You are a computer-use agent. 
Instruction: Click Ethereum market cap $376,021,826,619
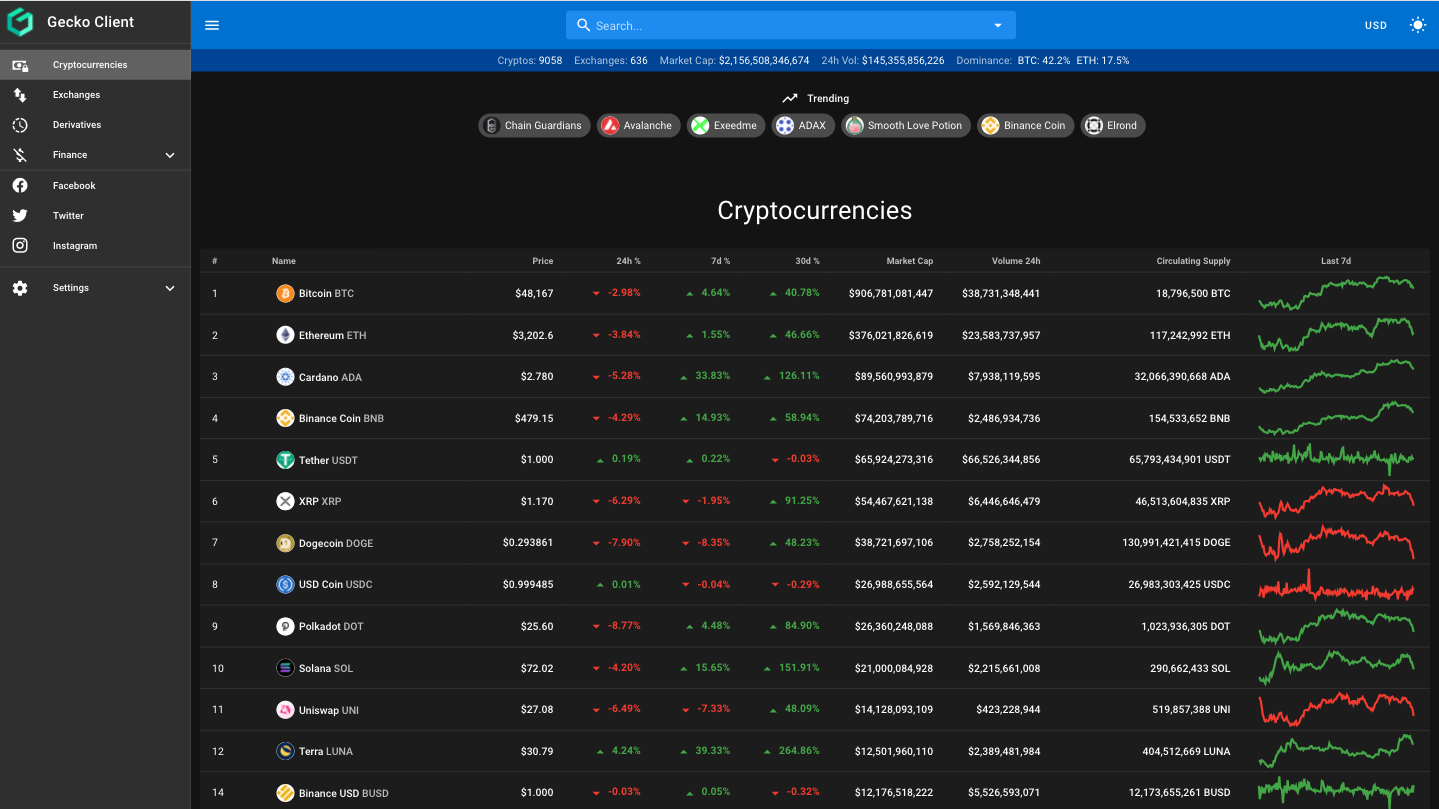click(891, 335)
